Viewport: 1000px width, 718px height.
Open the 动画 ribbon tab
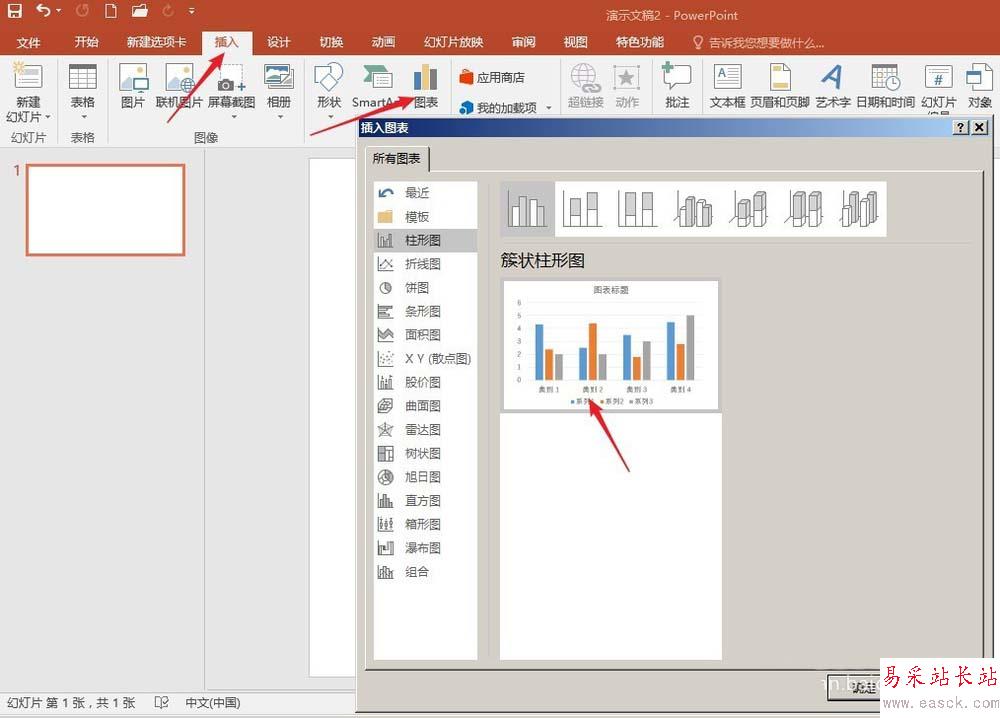click(383, 42)
